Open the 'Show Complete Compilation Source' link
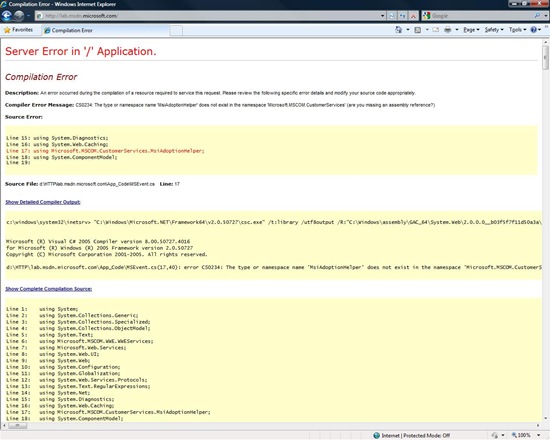The width and height of the screenshot is (550, 440). click(49, 289)
